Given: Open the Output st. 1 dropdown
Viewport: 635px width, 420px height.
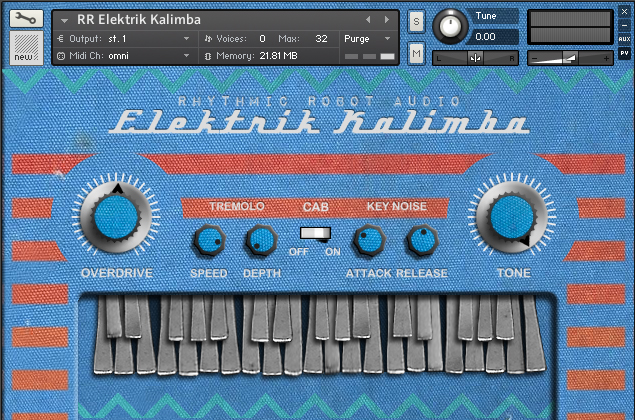Looking at the screenshot, I should coord(126,39).
